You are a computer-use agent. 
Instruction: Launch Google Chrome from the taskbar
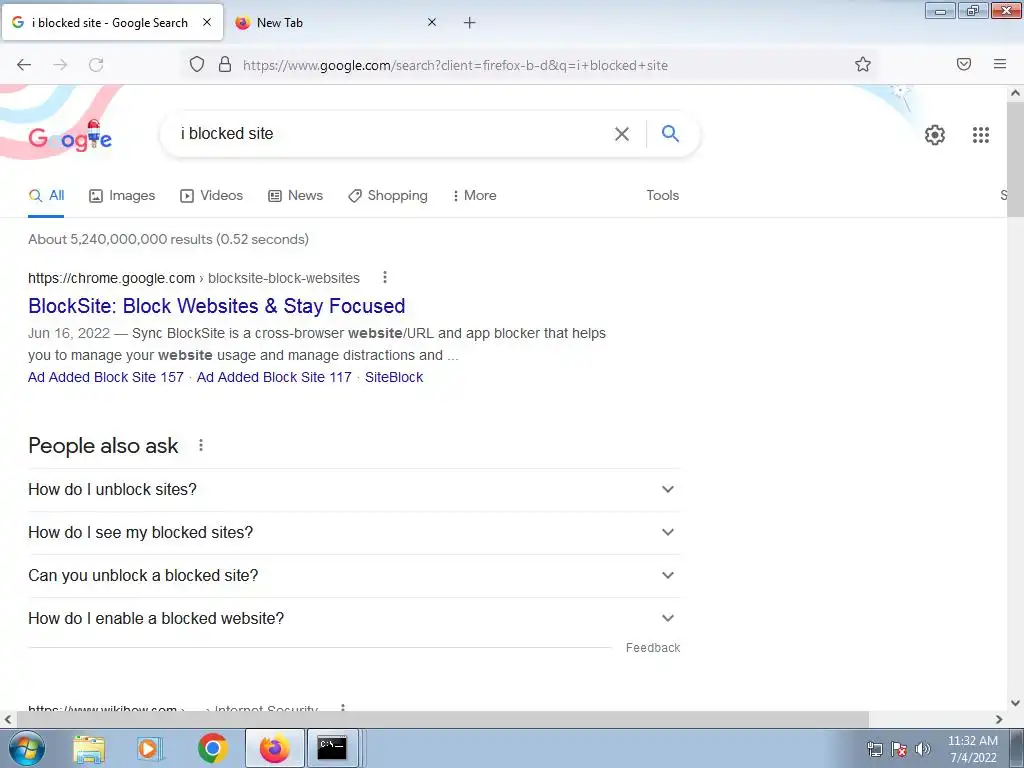coord(212,748)
